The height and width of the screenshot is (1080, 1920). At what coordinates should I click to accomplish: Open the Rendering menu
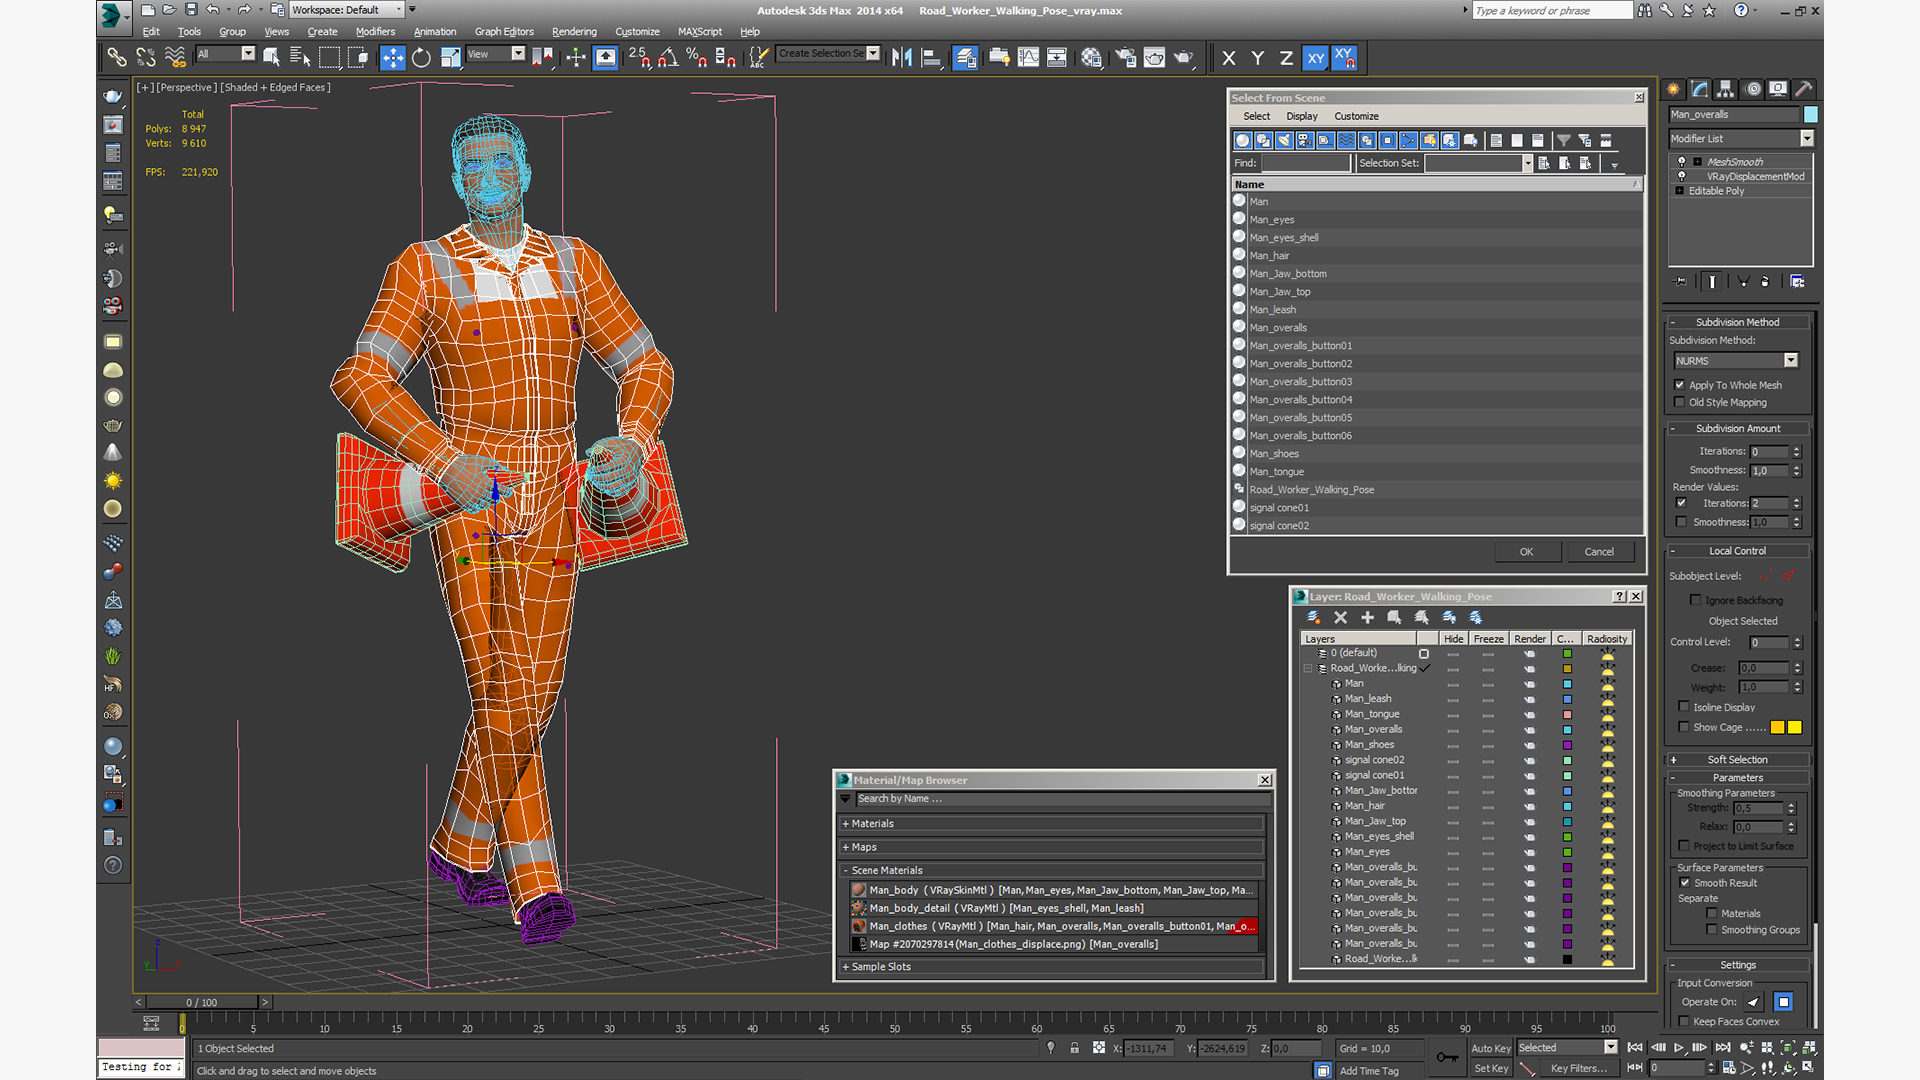573,32
